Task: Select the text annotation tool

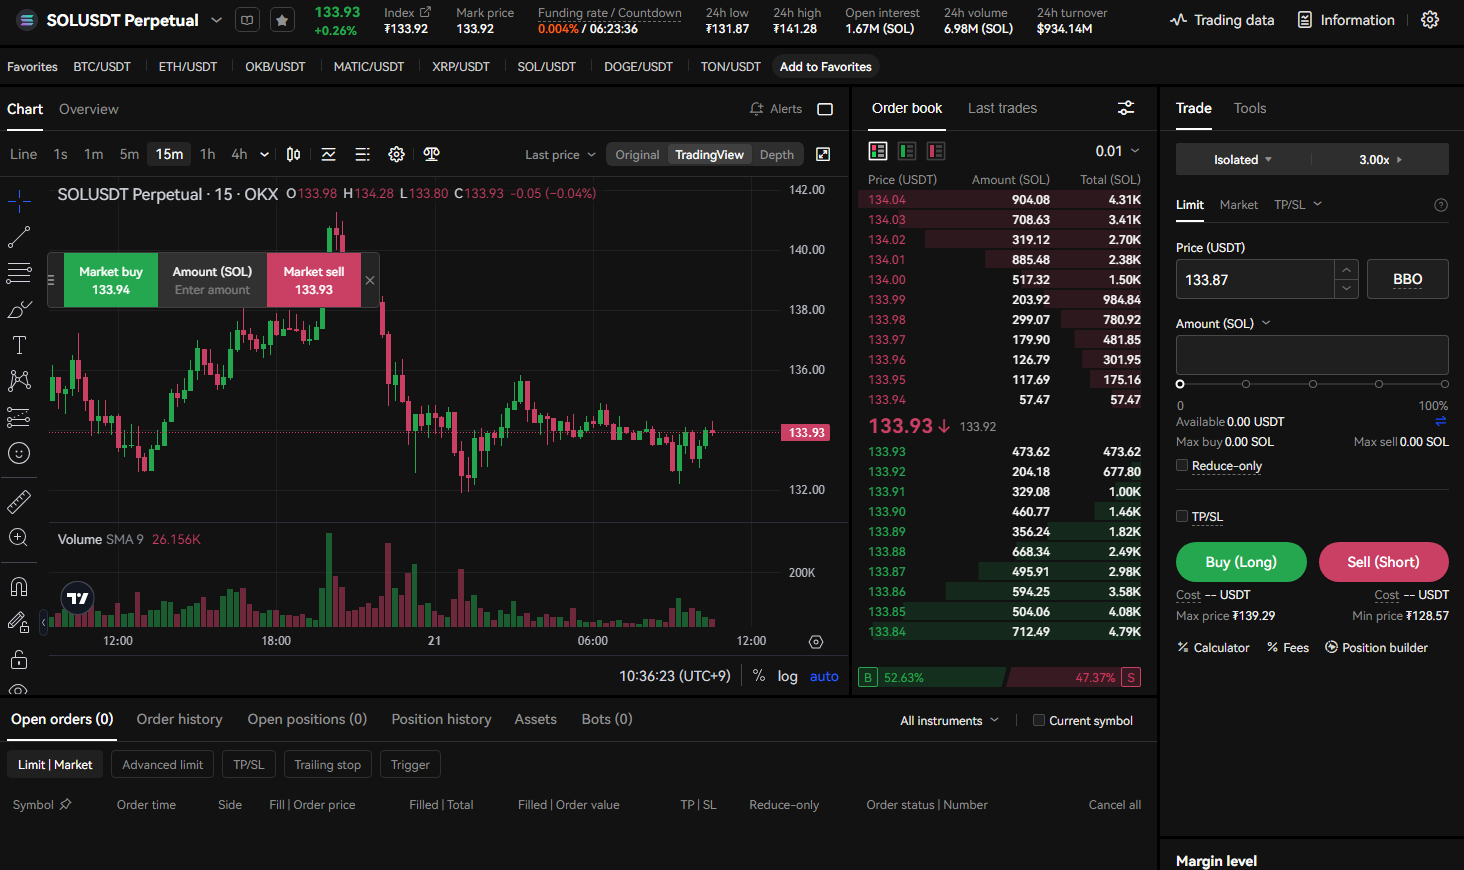Action: 19,345
